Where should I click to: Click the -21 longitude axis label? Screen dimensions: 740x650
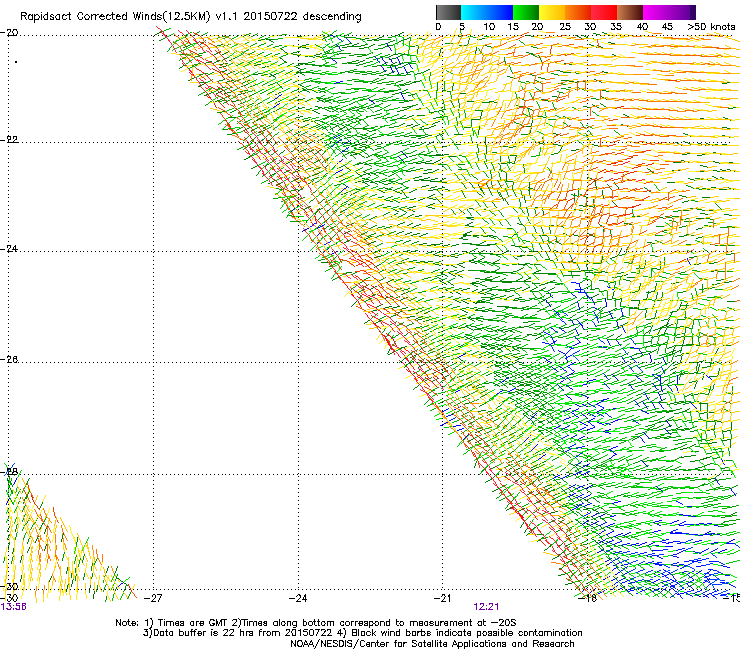tap(442, 598)
